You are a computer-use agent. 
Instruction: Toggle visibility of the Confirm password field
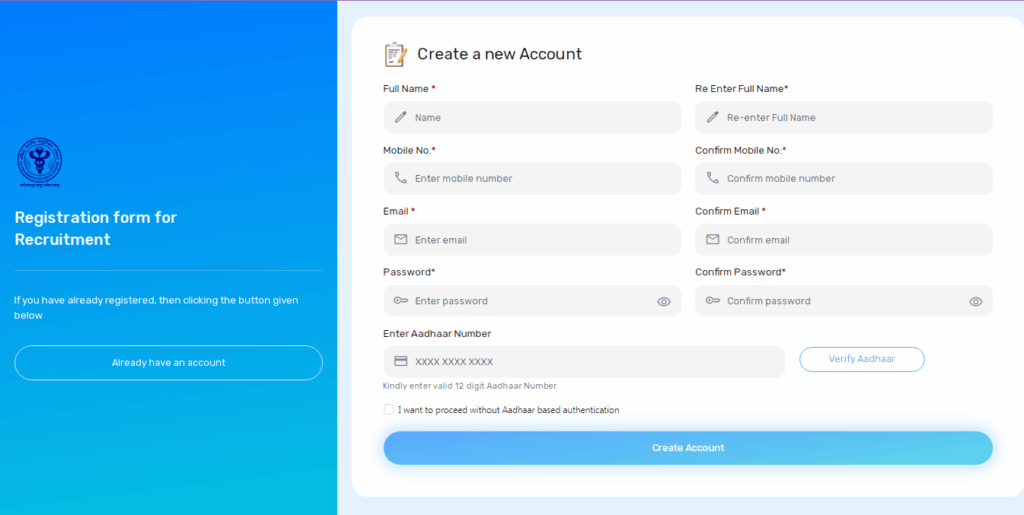(976, 301)
